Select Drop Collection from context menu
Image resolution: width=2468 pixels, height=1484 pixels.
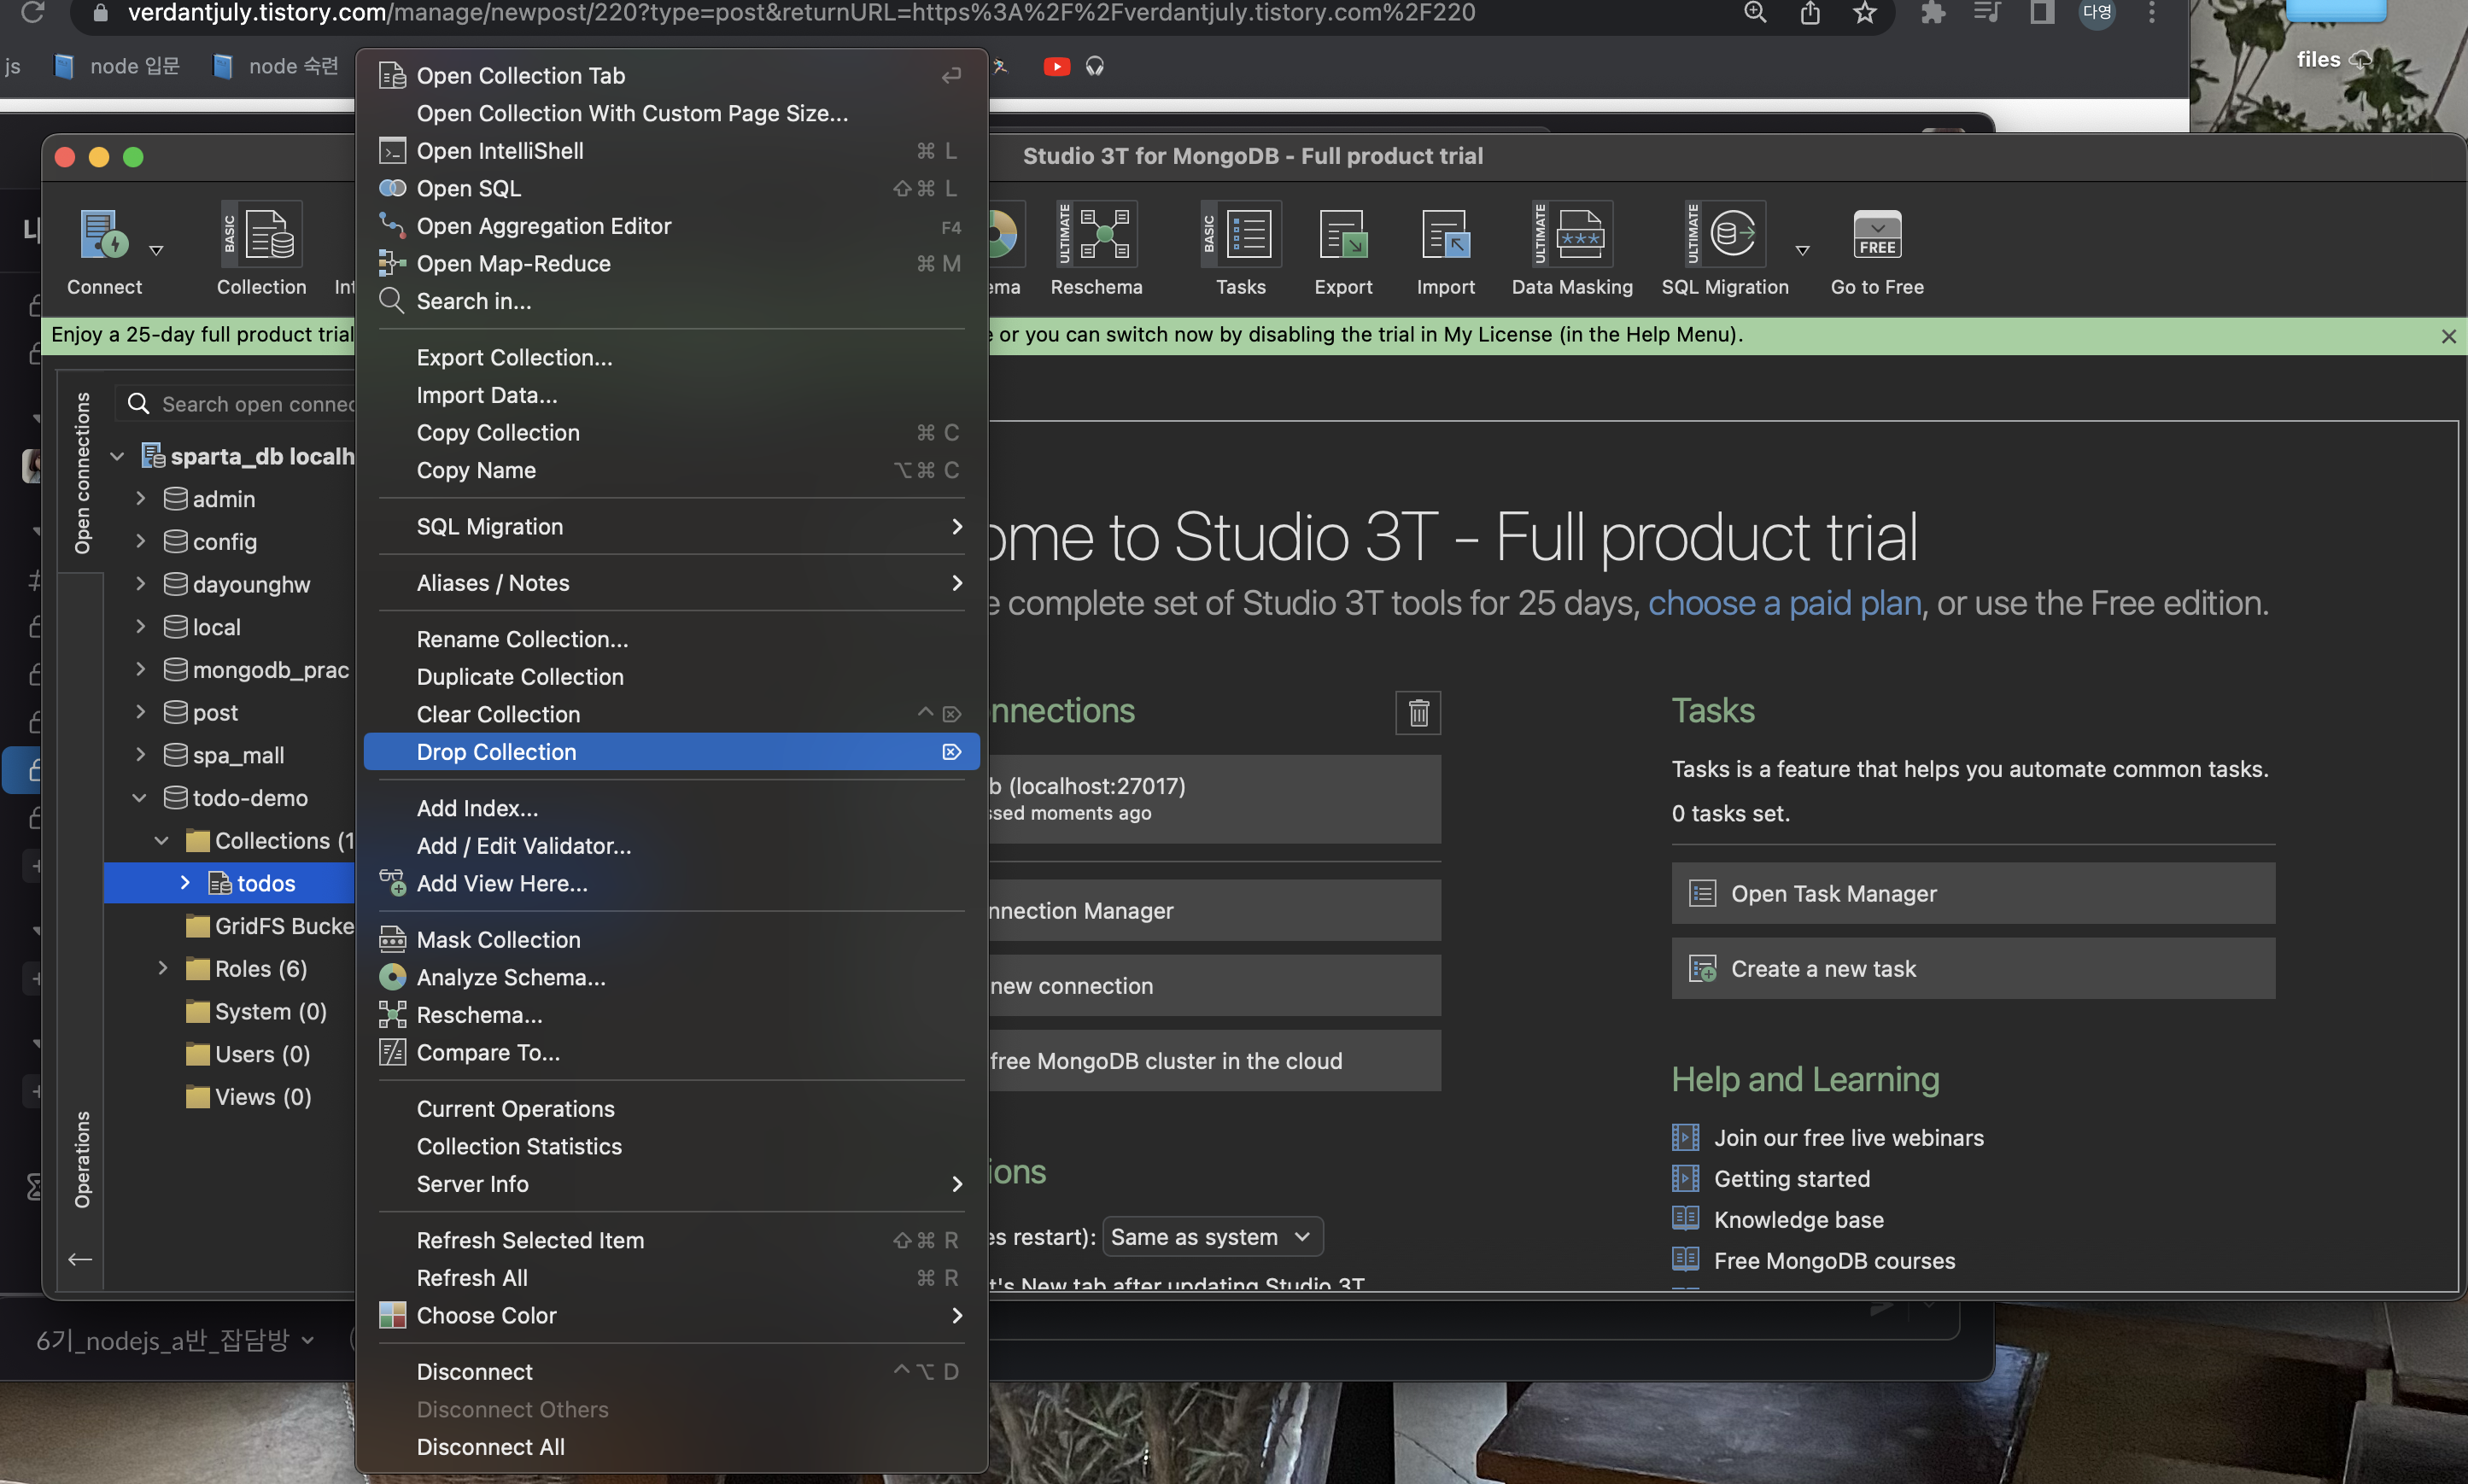coord(671,752)
